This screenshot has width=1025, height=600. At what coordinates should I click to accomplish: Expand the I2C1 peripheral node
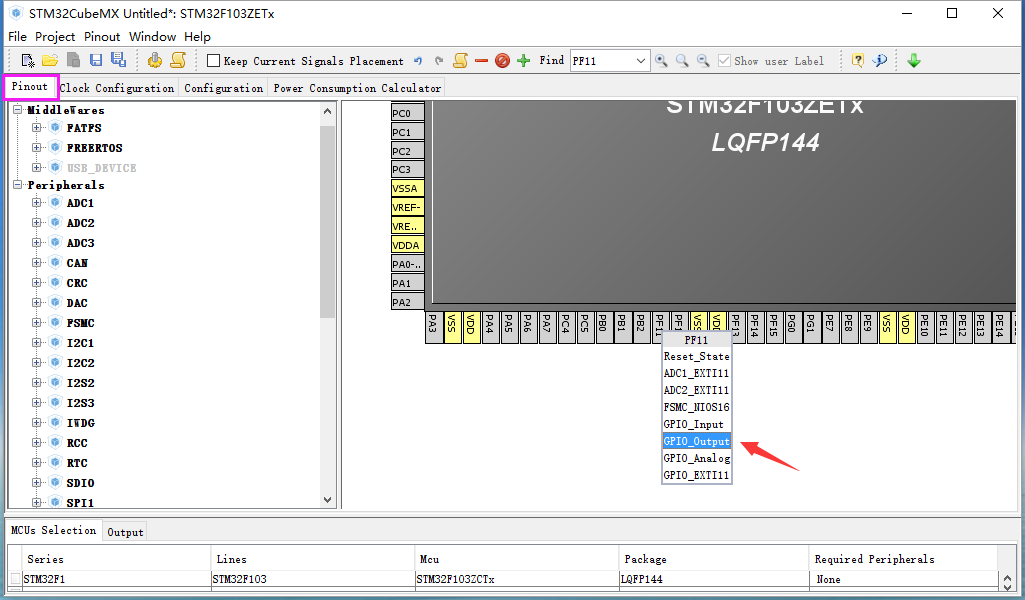click(x=37, y=342)
